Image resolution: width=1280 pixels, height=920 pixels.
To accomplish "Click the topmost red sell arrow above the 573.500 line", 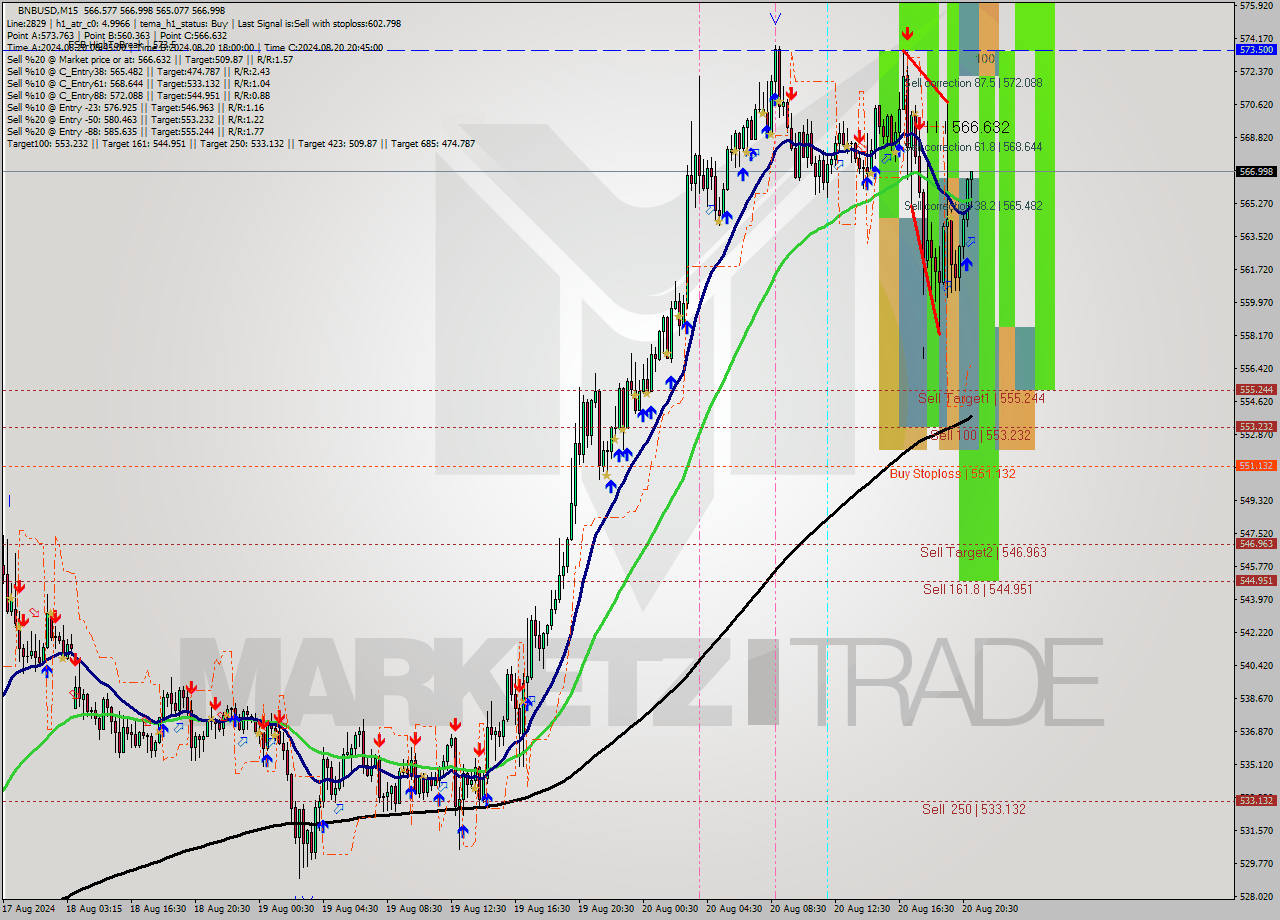I will point(906,34).
